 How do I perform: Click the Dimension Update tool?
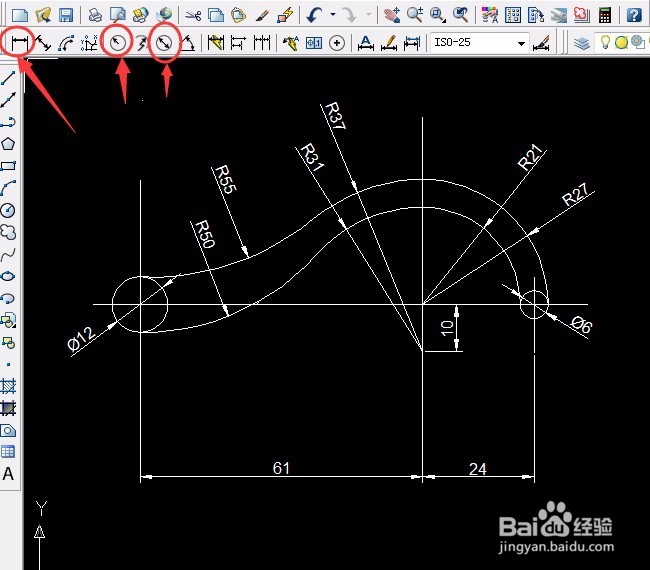[x=412, y=42]
